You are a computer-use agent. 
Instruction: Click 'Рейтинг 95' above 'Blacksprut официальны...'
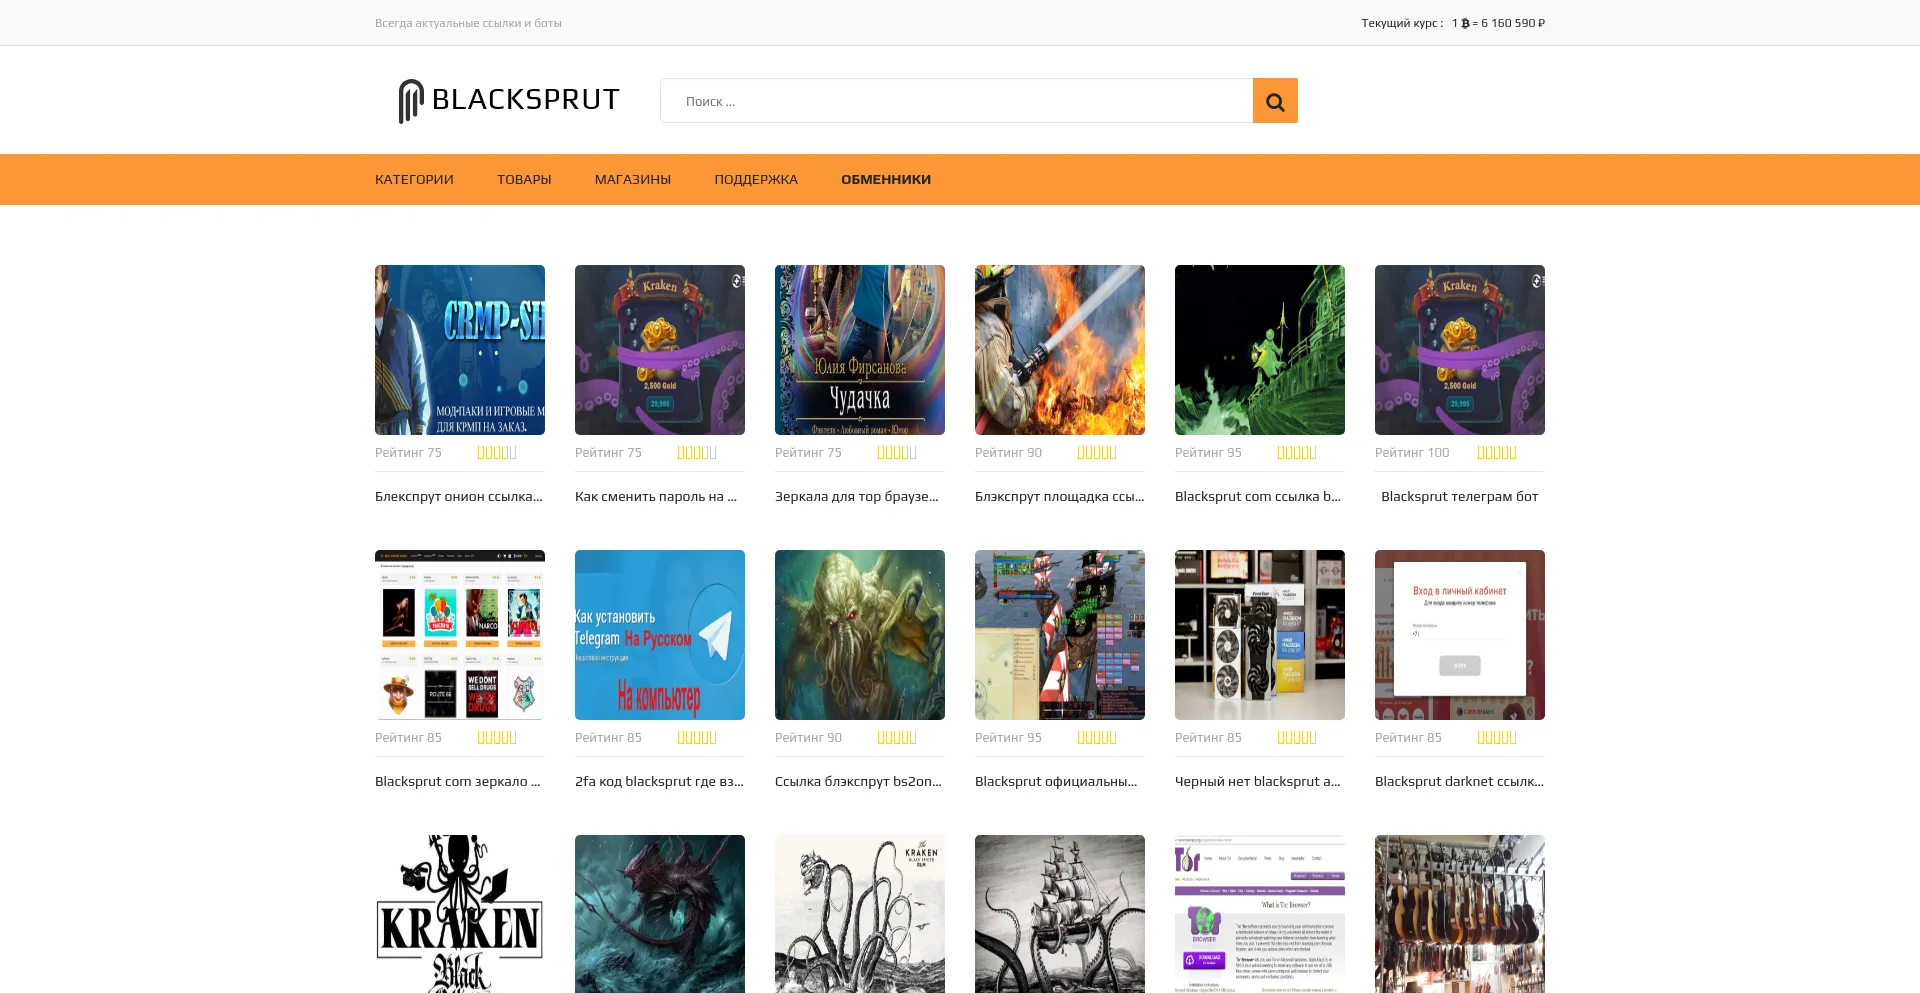tap(1008, 738)
